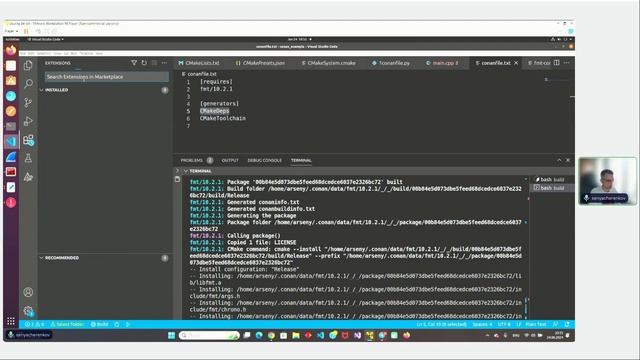Click the filter extensions funnel icon
640x360 pixels.
(133, 63)
